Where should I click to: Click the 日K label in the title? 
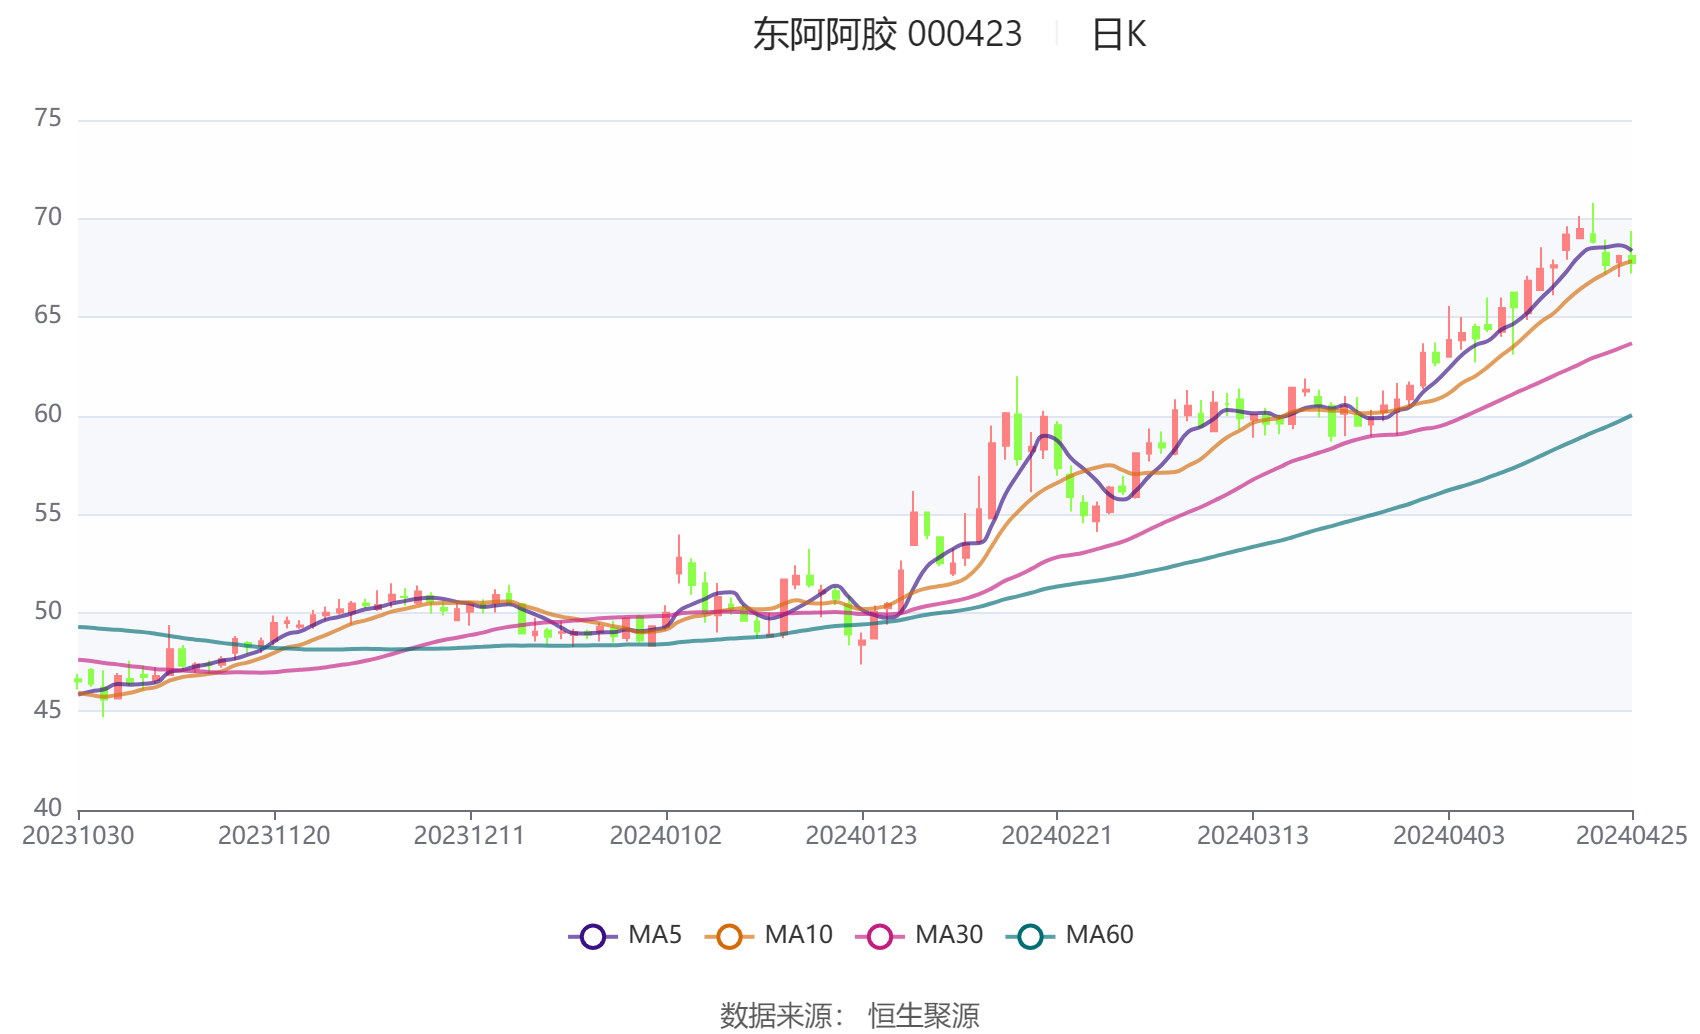pyautogui.click(x=1118, y=34)
